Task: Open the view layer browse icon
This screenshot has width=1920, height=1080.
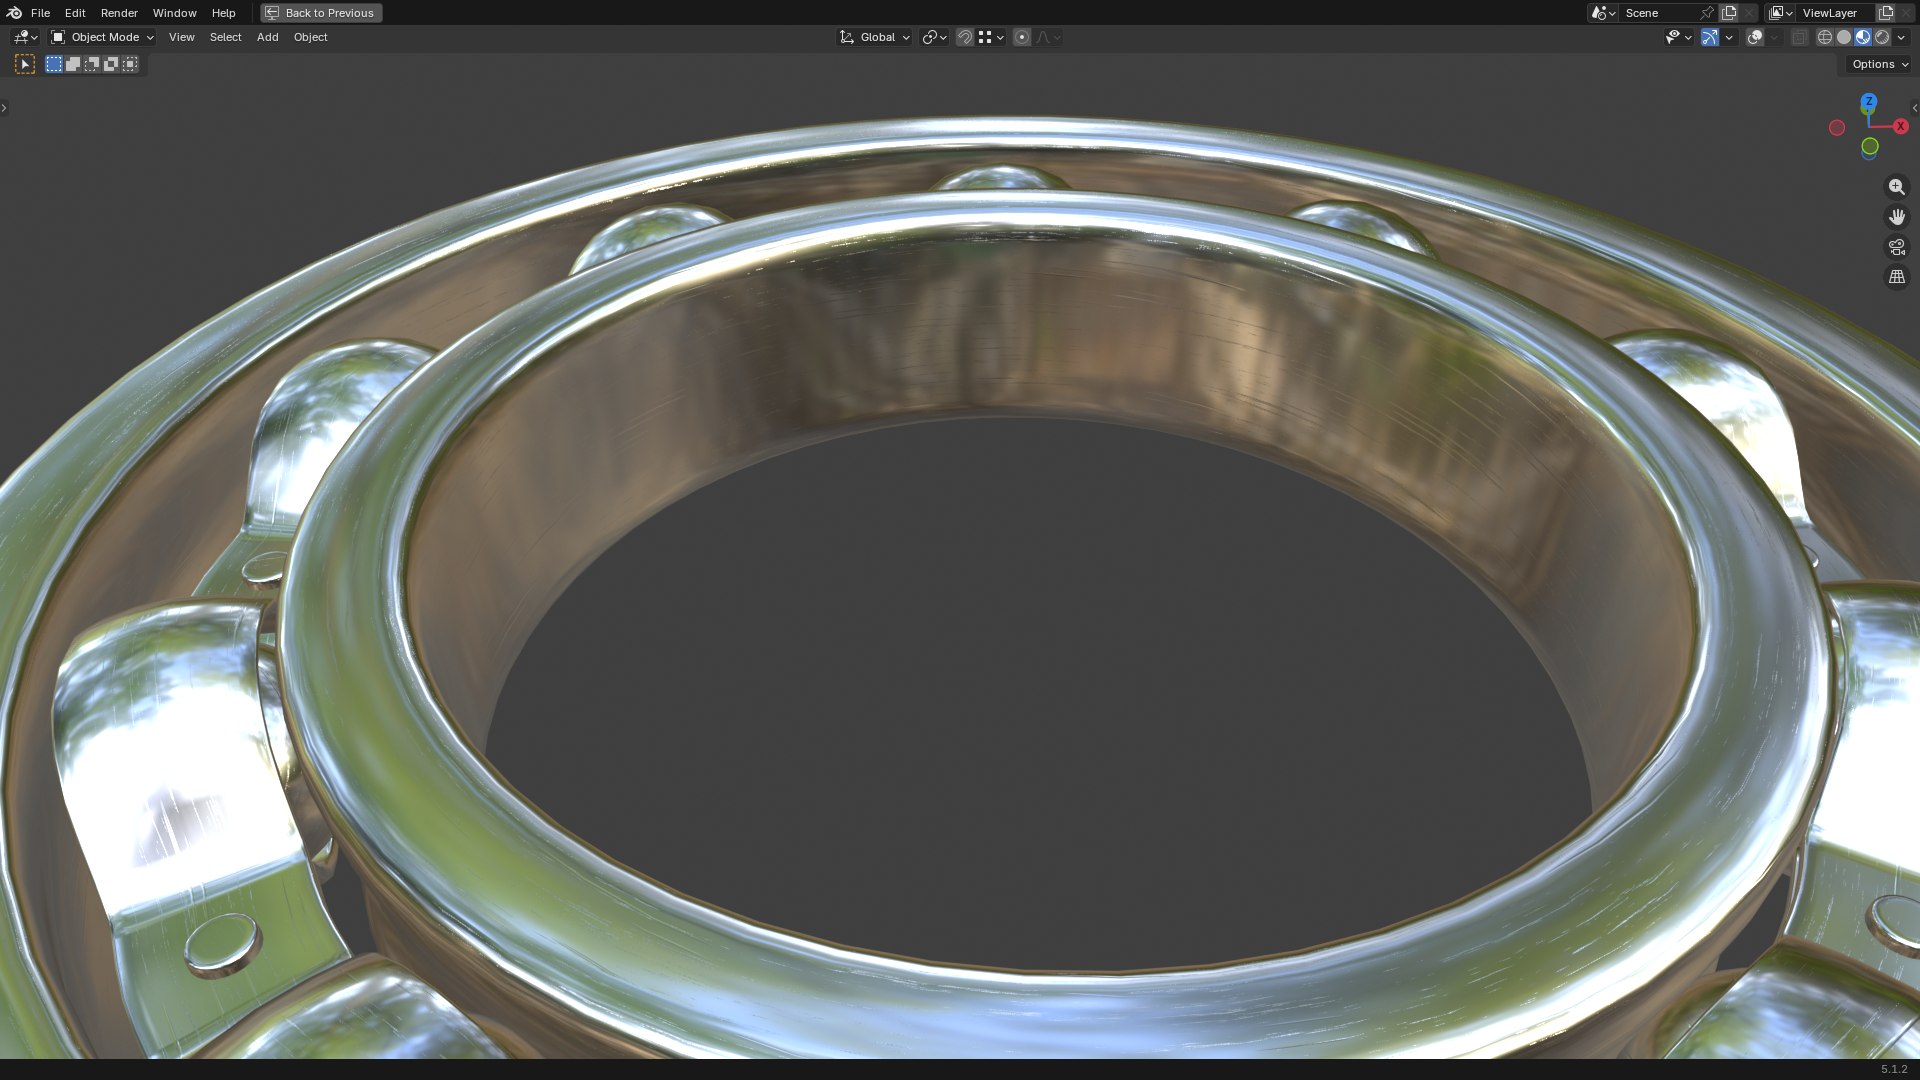Action: (x=1781, y=13)
